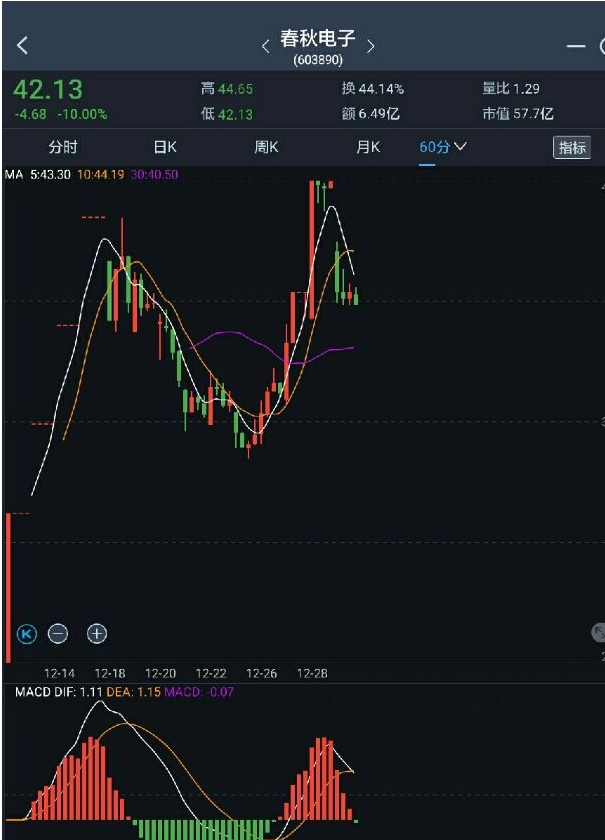
Task: Click the turnover rate 44.14%
Action: click(380, 88)
